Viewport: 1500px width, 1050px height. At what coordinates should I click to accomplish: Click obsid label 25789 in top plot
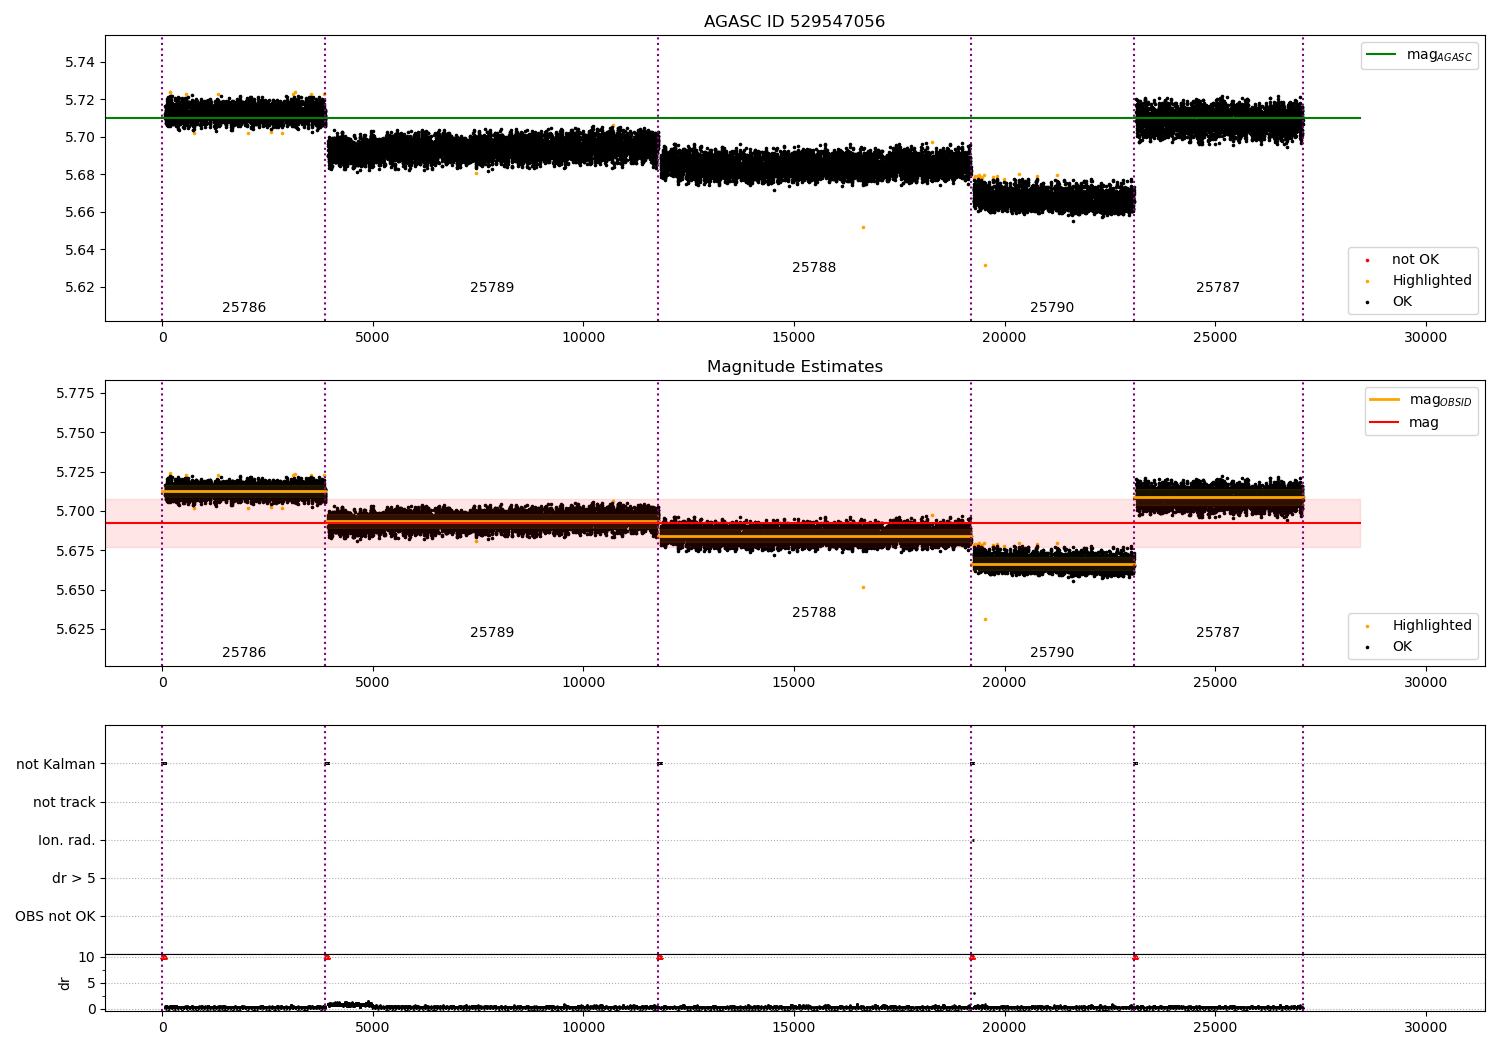click(x=492, y=287)
